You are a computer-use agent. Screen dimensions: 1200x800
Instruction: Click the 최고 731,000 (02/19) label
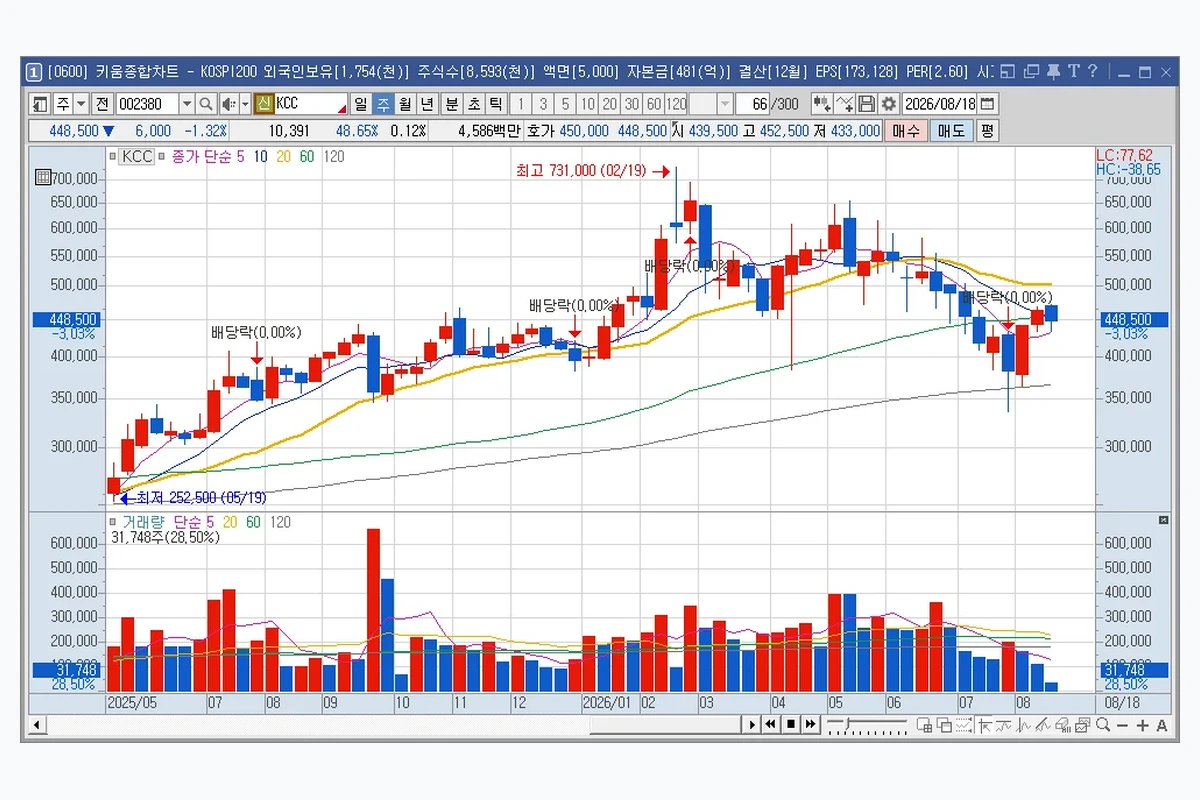[582, 172]
